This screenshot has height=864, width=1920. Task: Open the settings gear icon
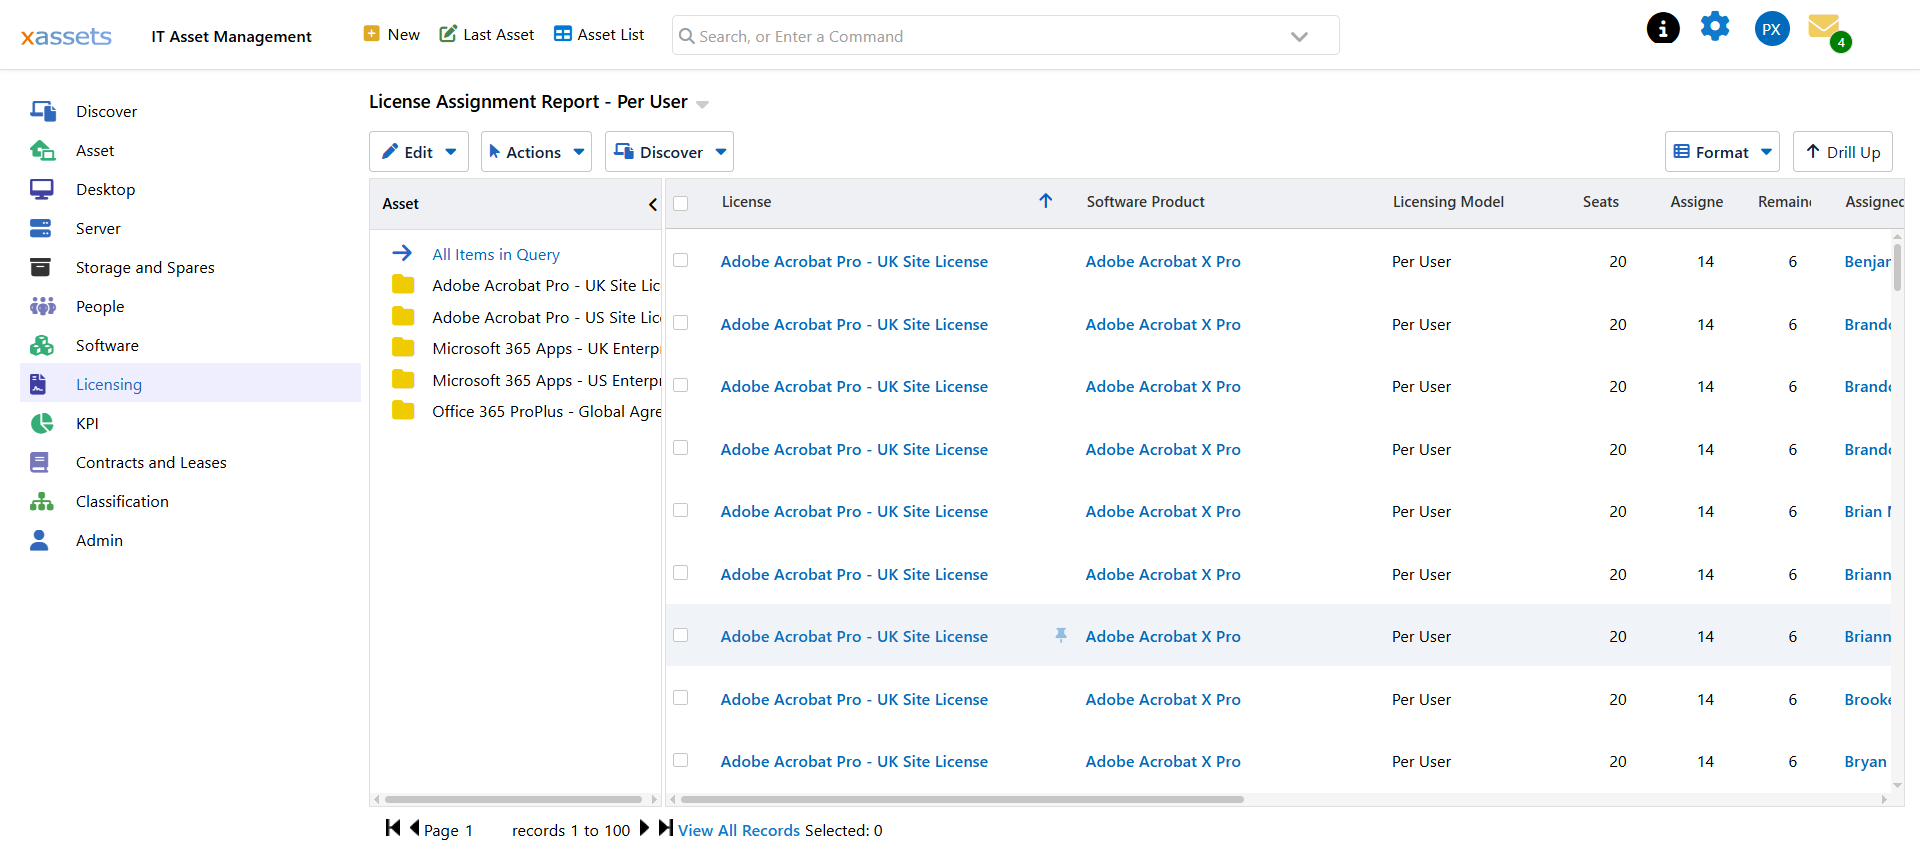(1715, 27)
